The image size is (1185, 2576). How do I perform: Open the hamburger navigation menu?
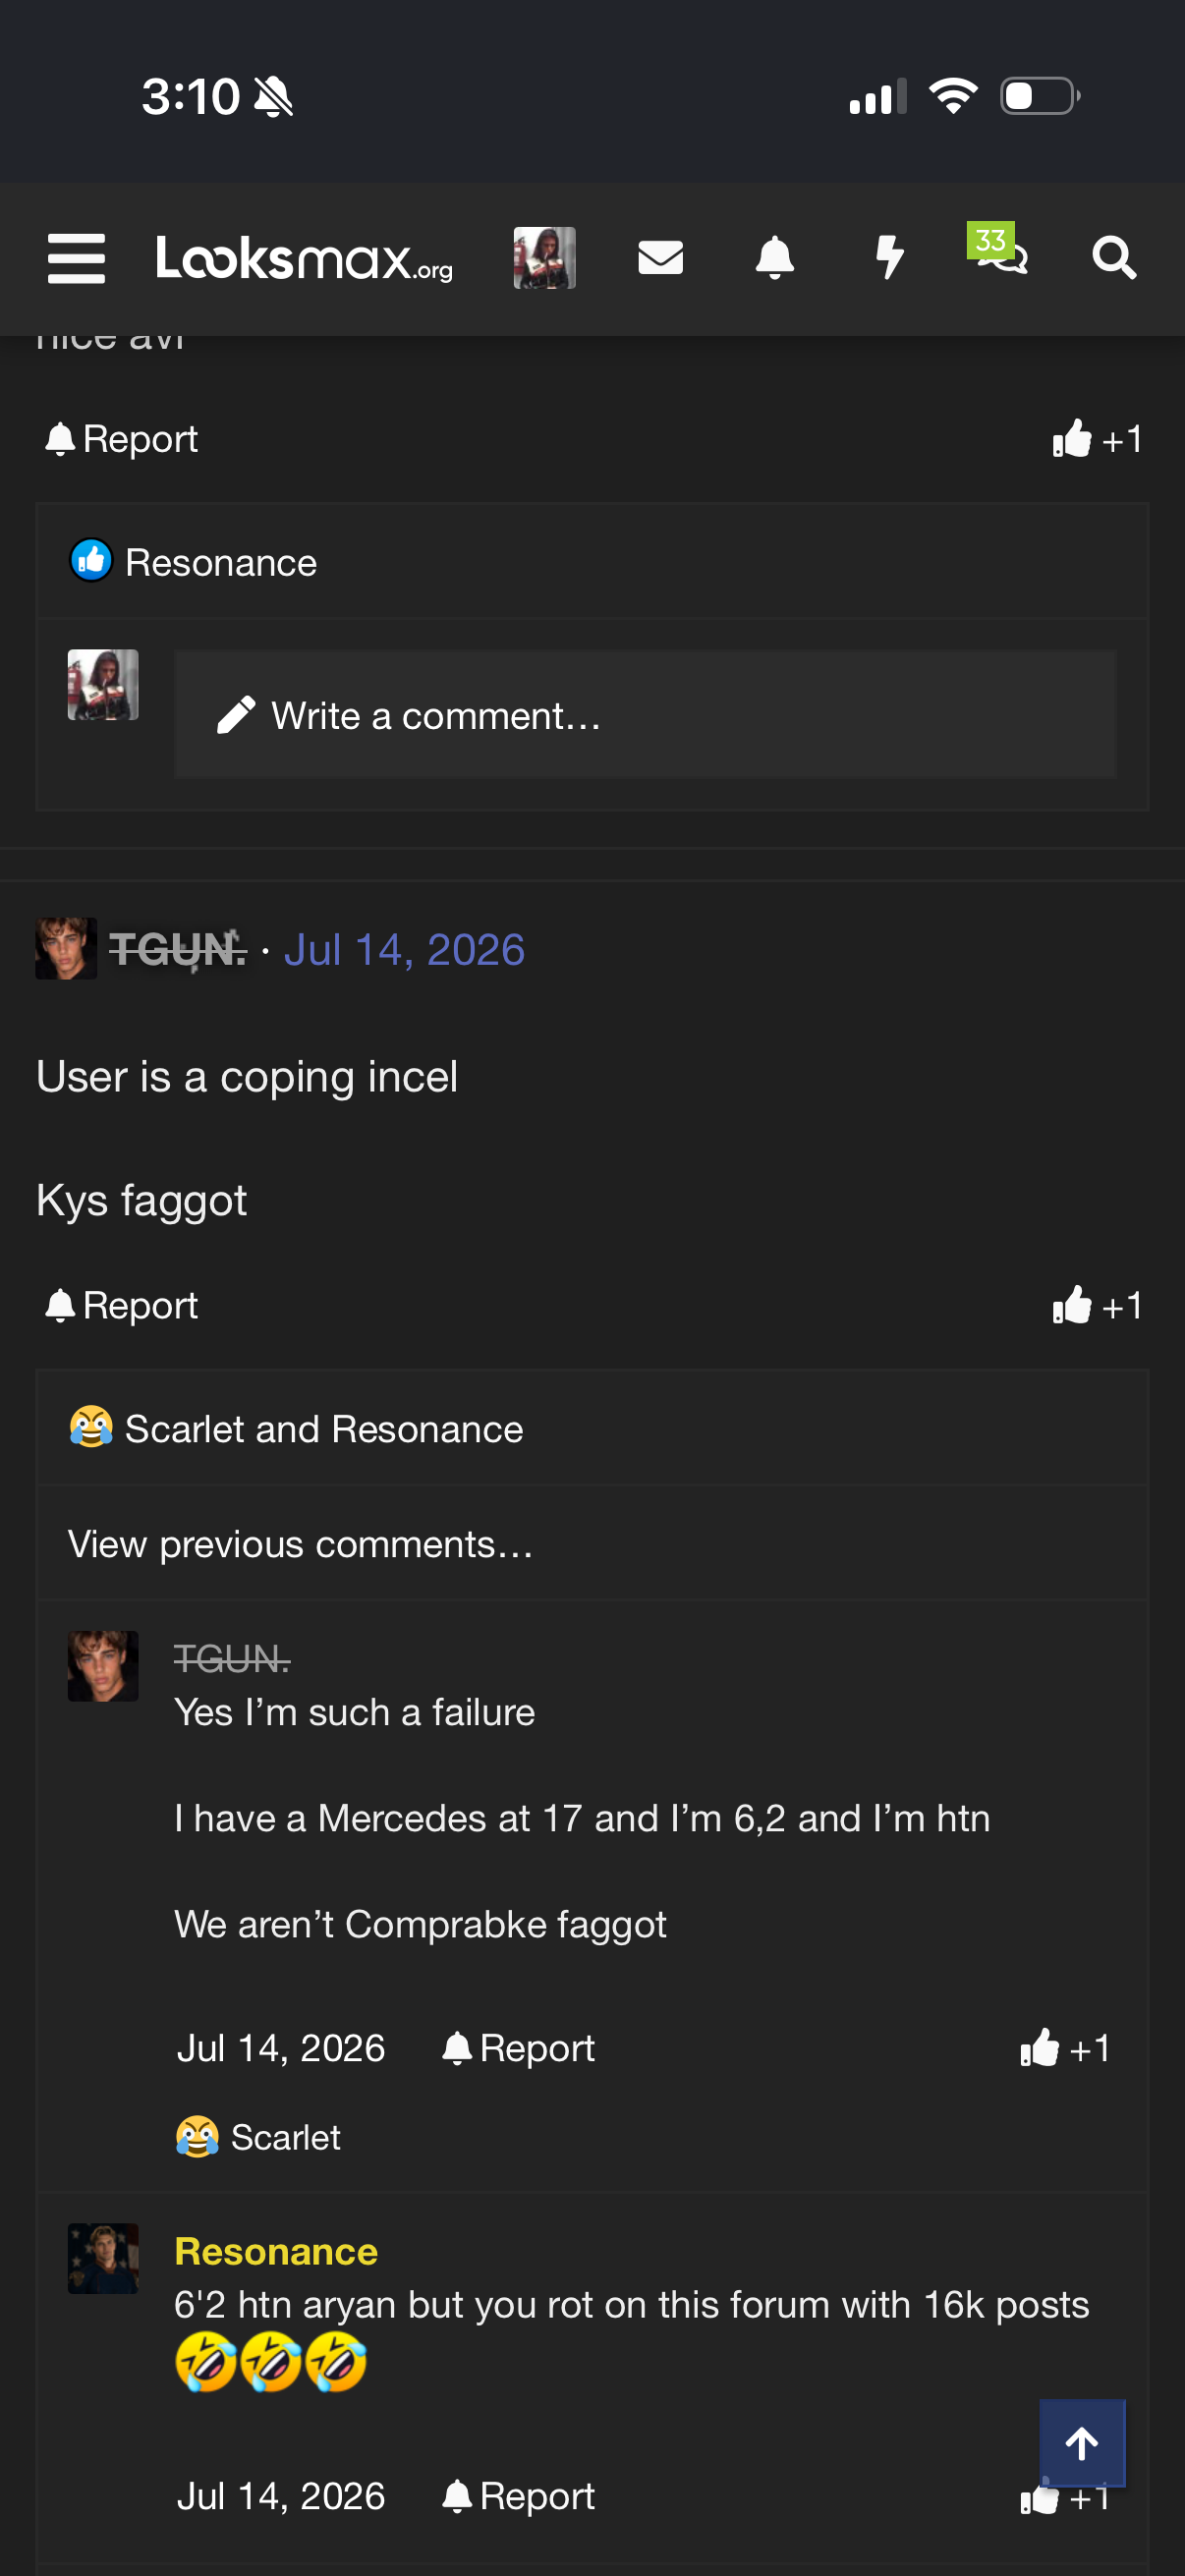tap(76, 258)
